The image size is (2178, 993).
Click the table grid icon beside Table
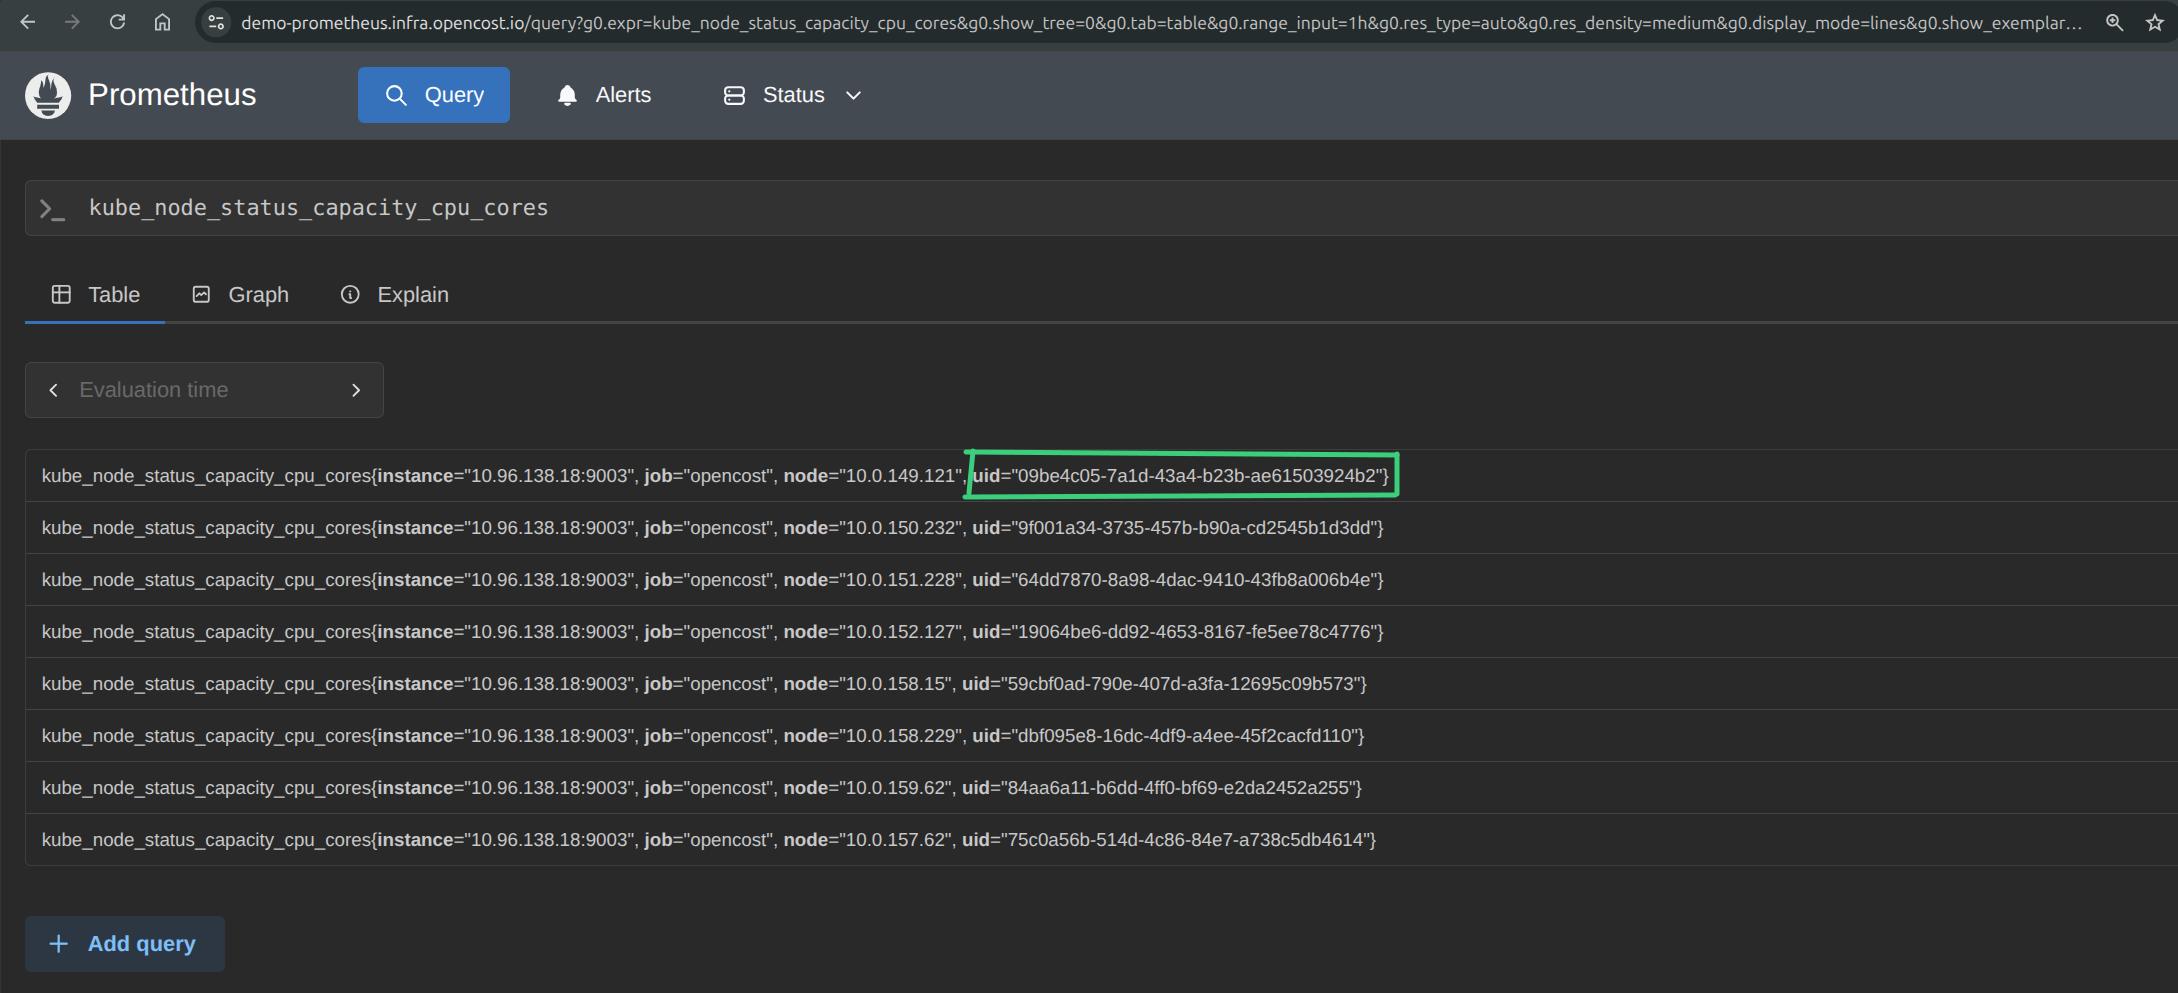point(61,294)
